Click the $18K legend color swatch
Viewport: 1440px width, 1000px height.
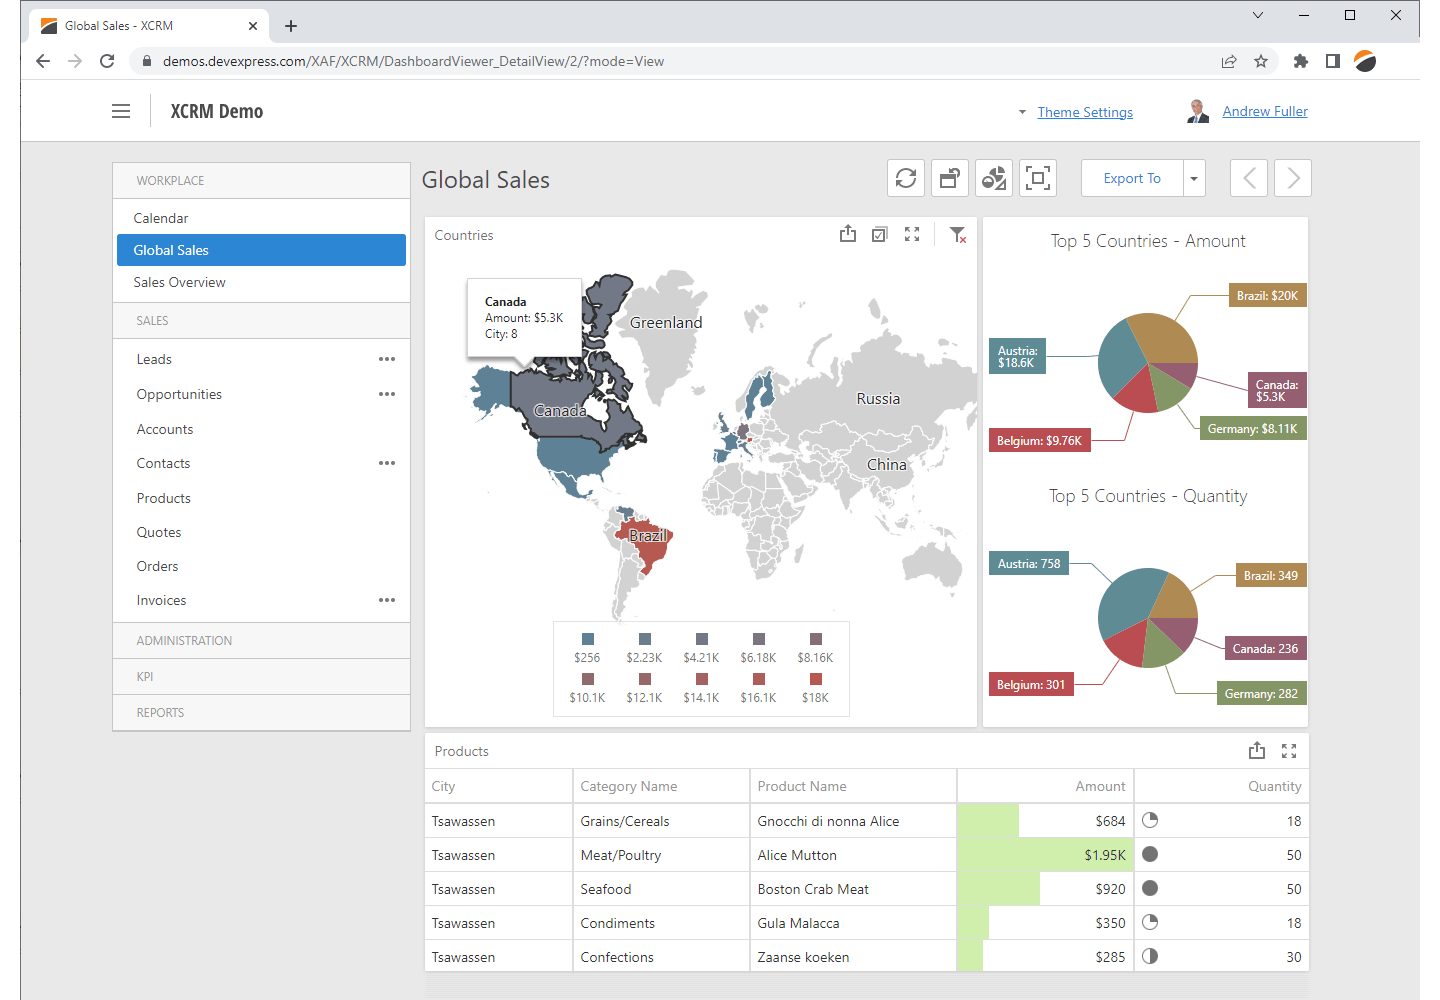[x=815, y=679]
